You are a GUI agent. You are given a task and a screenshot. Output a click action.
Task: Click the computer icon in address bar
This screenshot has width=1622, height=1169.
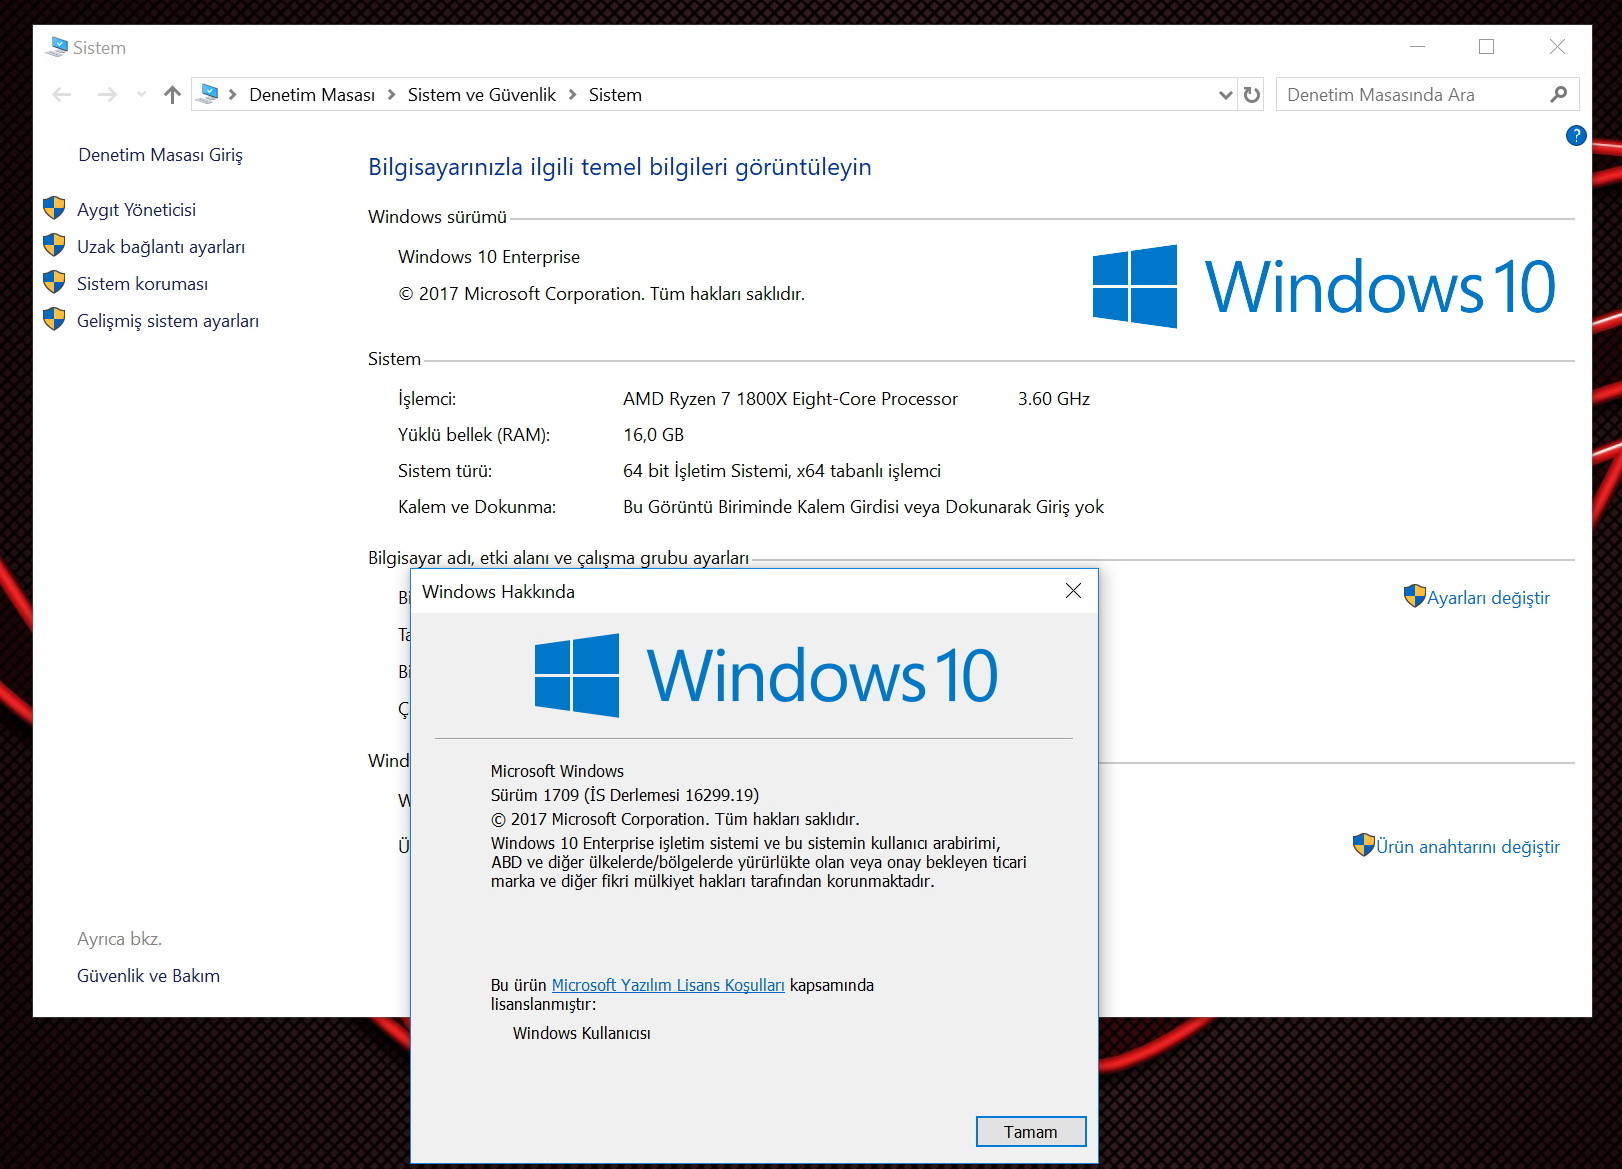click(208, 94)
